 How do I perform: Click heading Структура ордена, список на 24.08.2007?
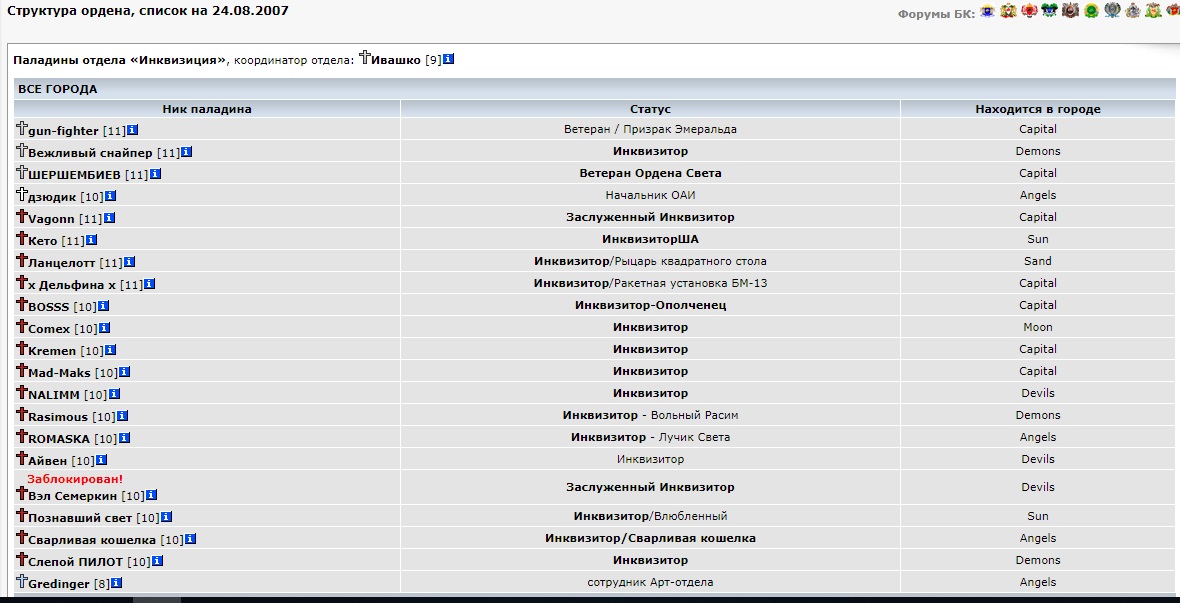point(148,11)
